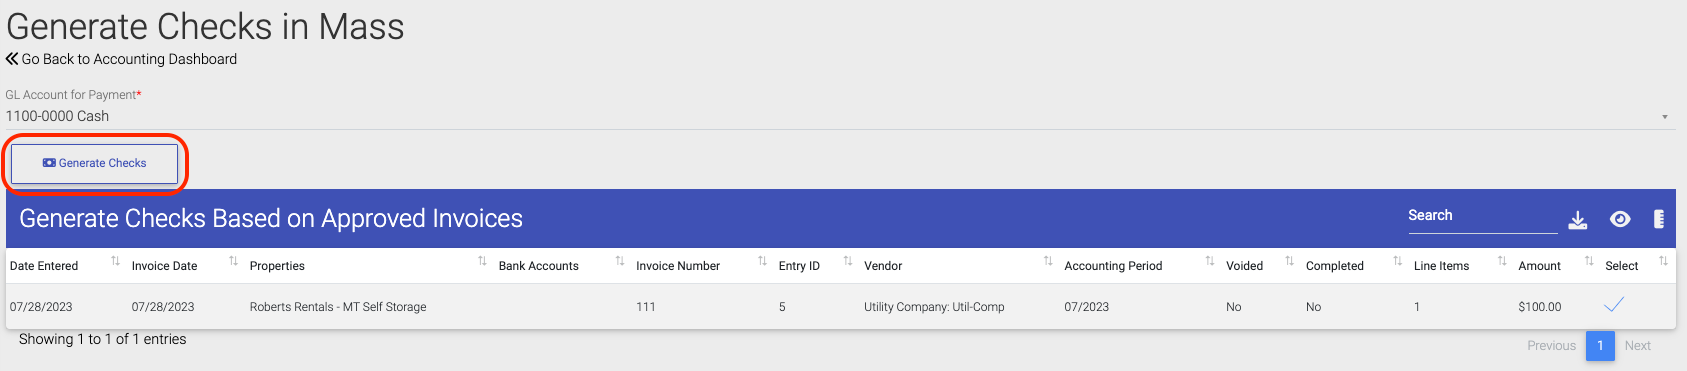
Task: Click Previous pagination button
Action: (x=1551, y=345)
